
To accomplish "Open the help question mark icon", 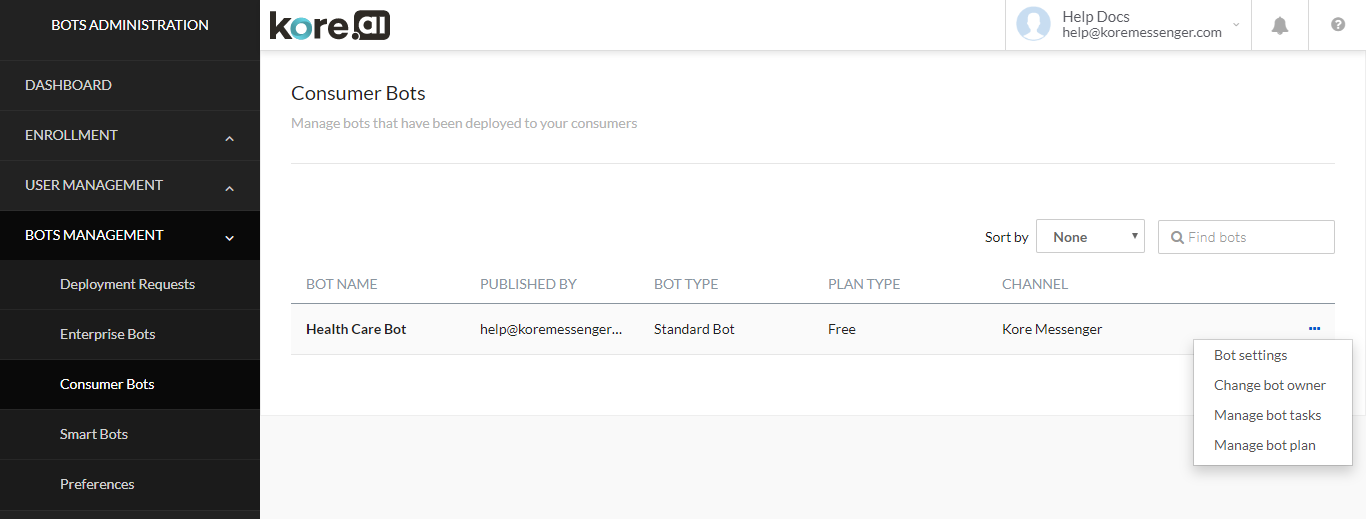I will (x=1337, y=25).
